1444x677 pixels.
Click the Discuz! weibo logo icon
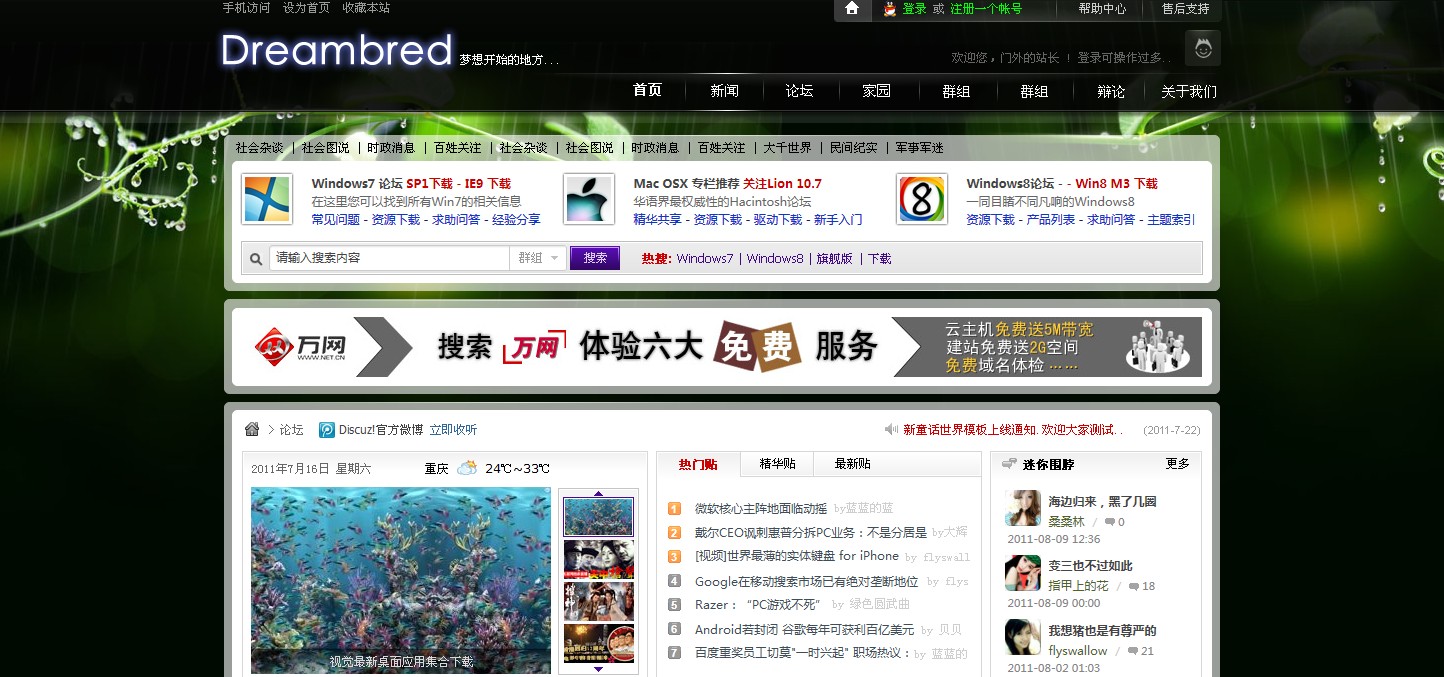coord(327,430)
